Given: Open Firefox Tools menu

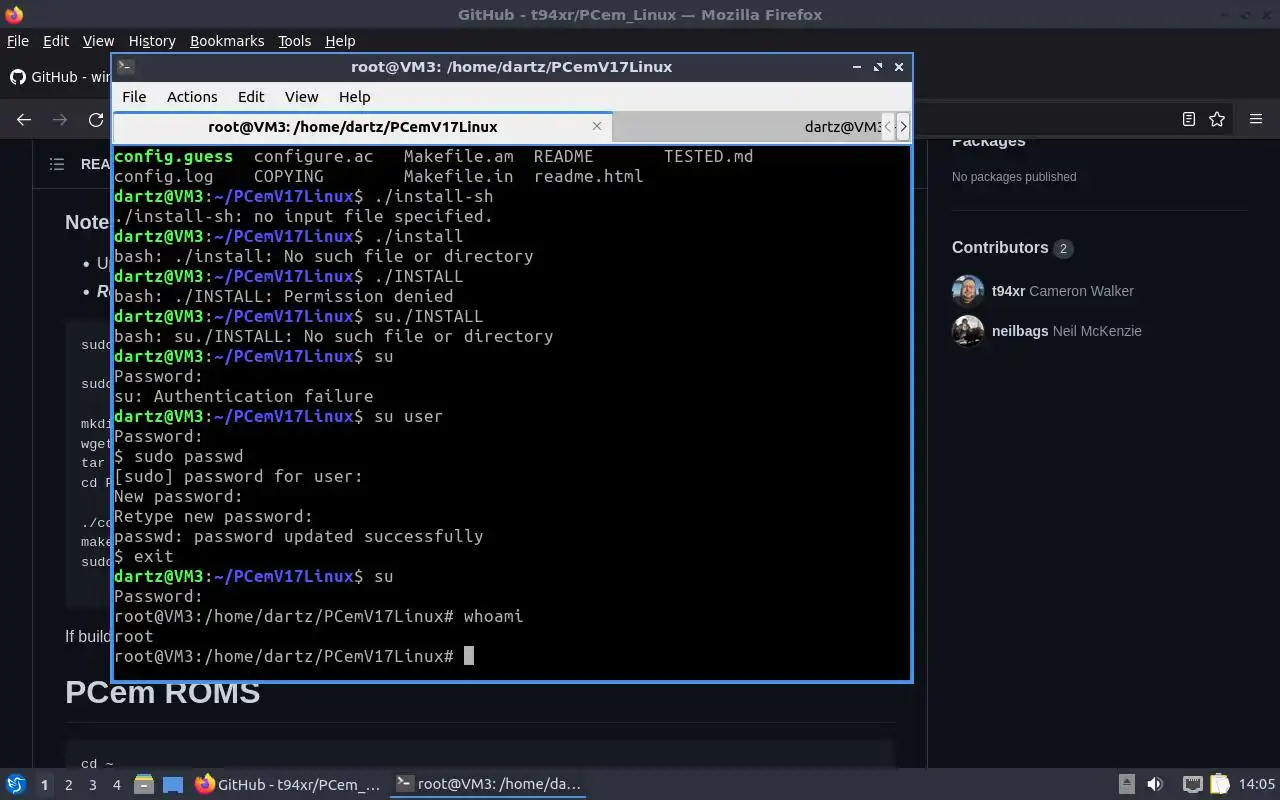Looking at the screenshot, I should 294,41.
